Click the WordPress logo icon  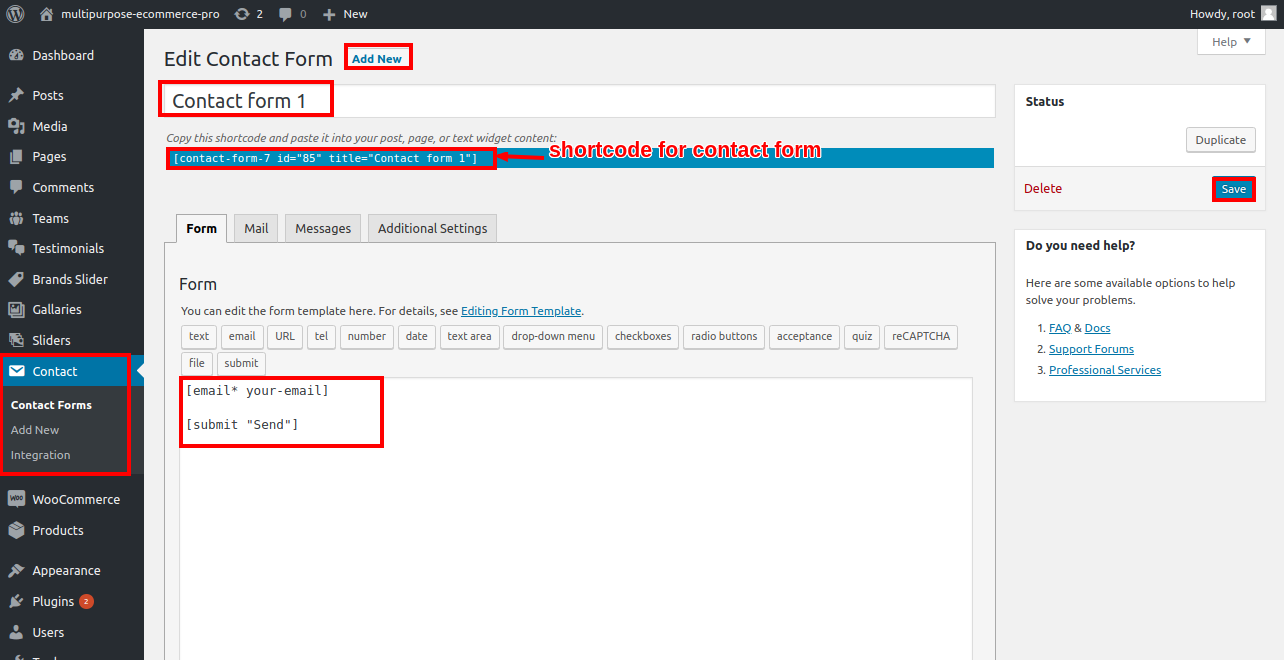(x=15, y=14)
